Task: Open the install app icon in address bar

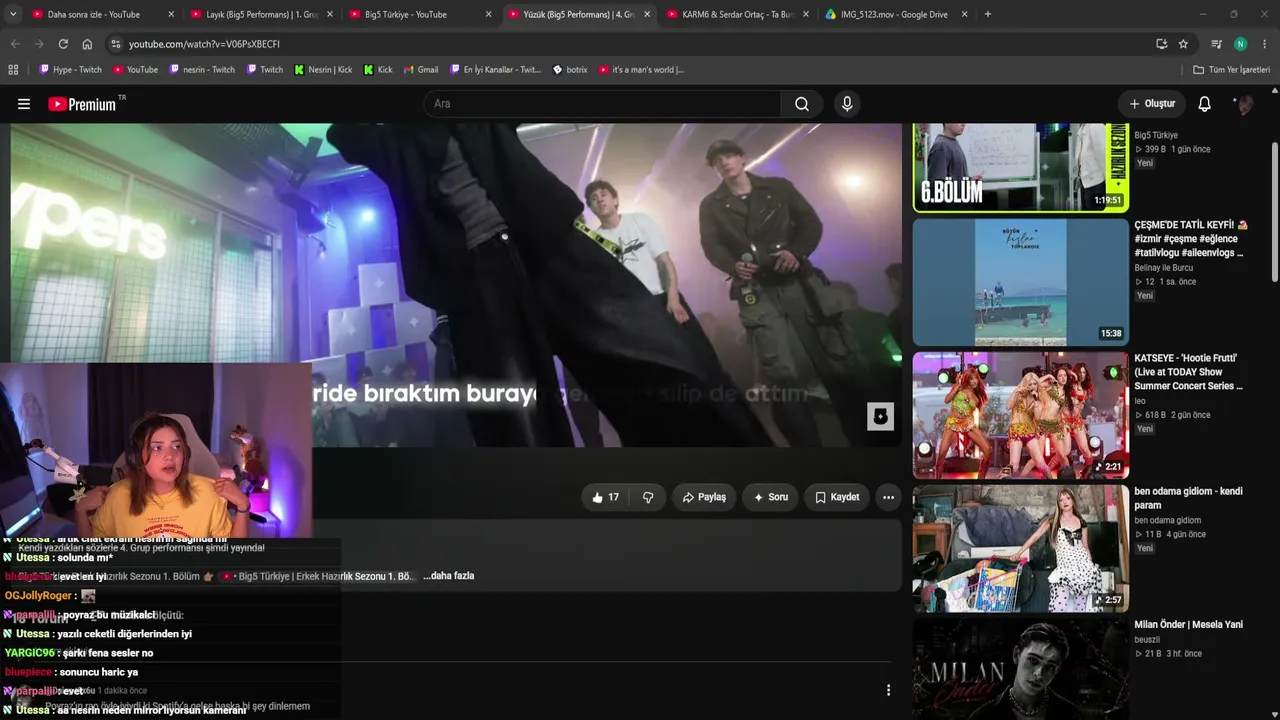Action: point(1161,44)
